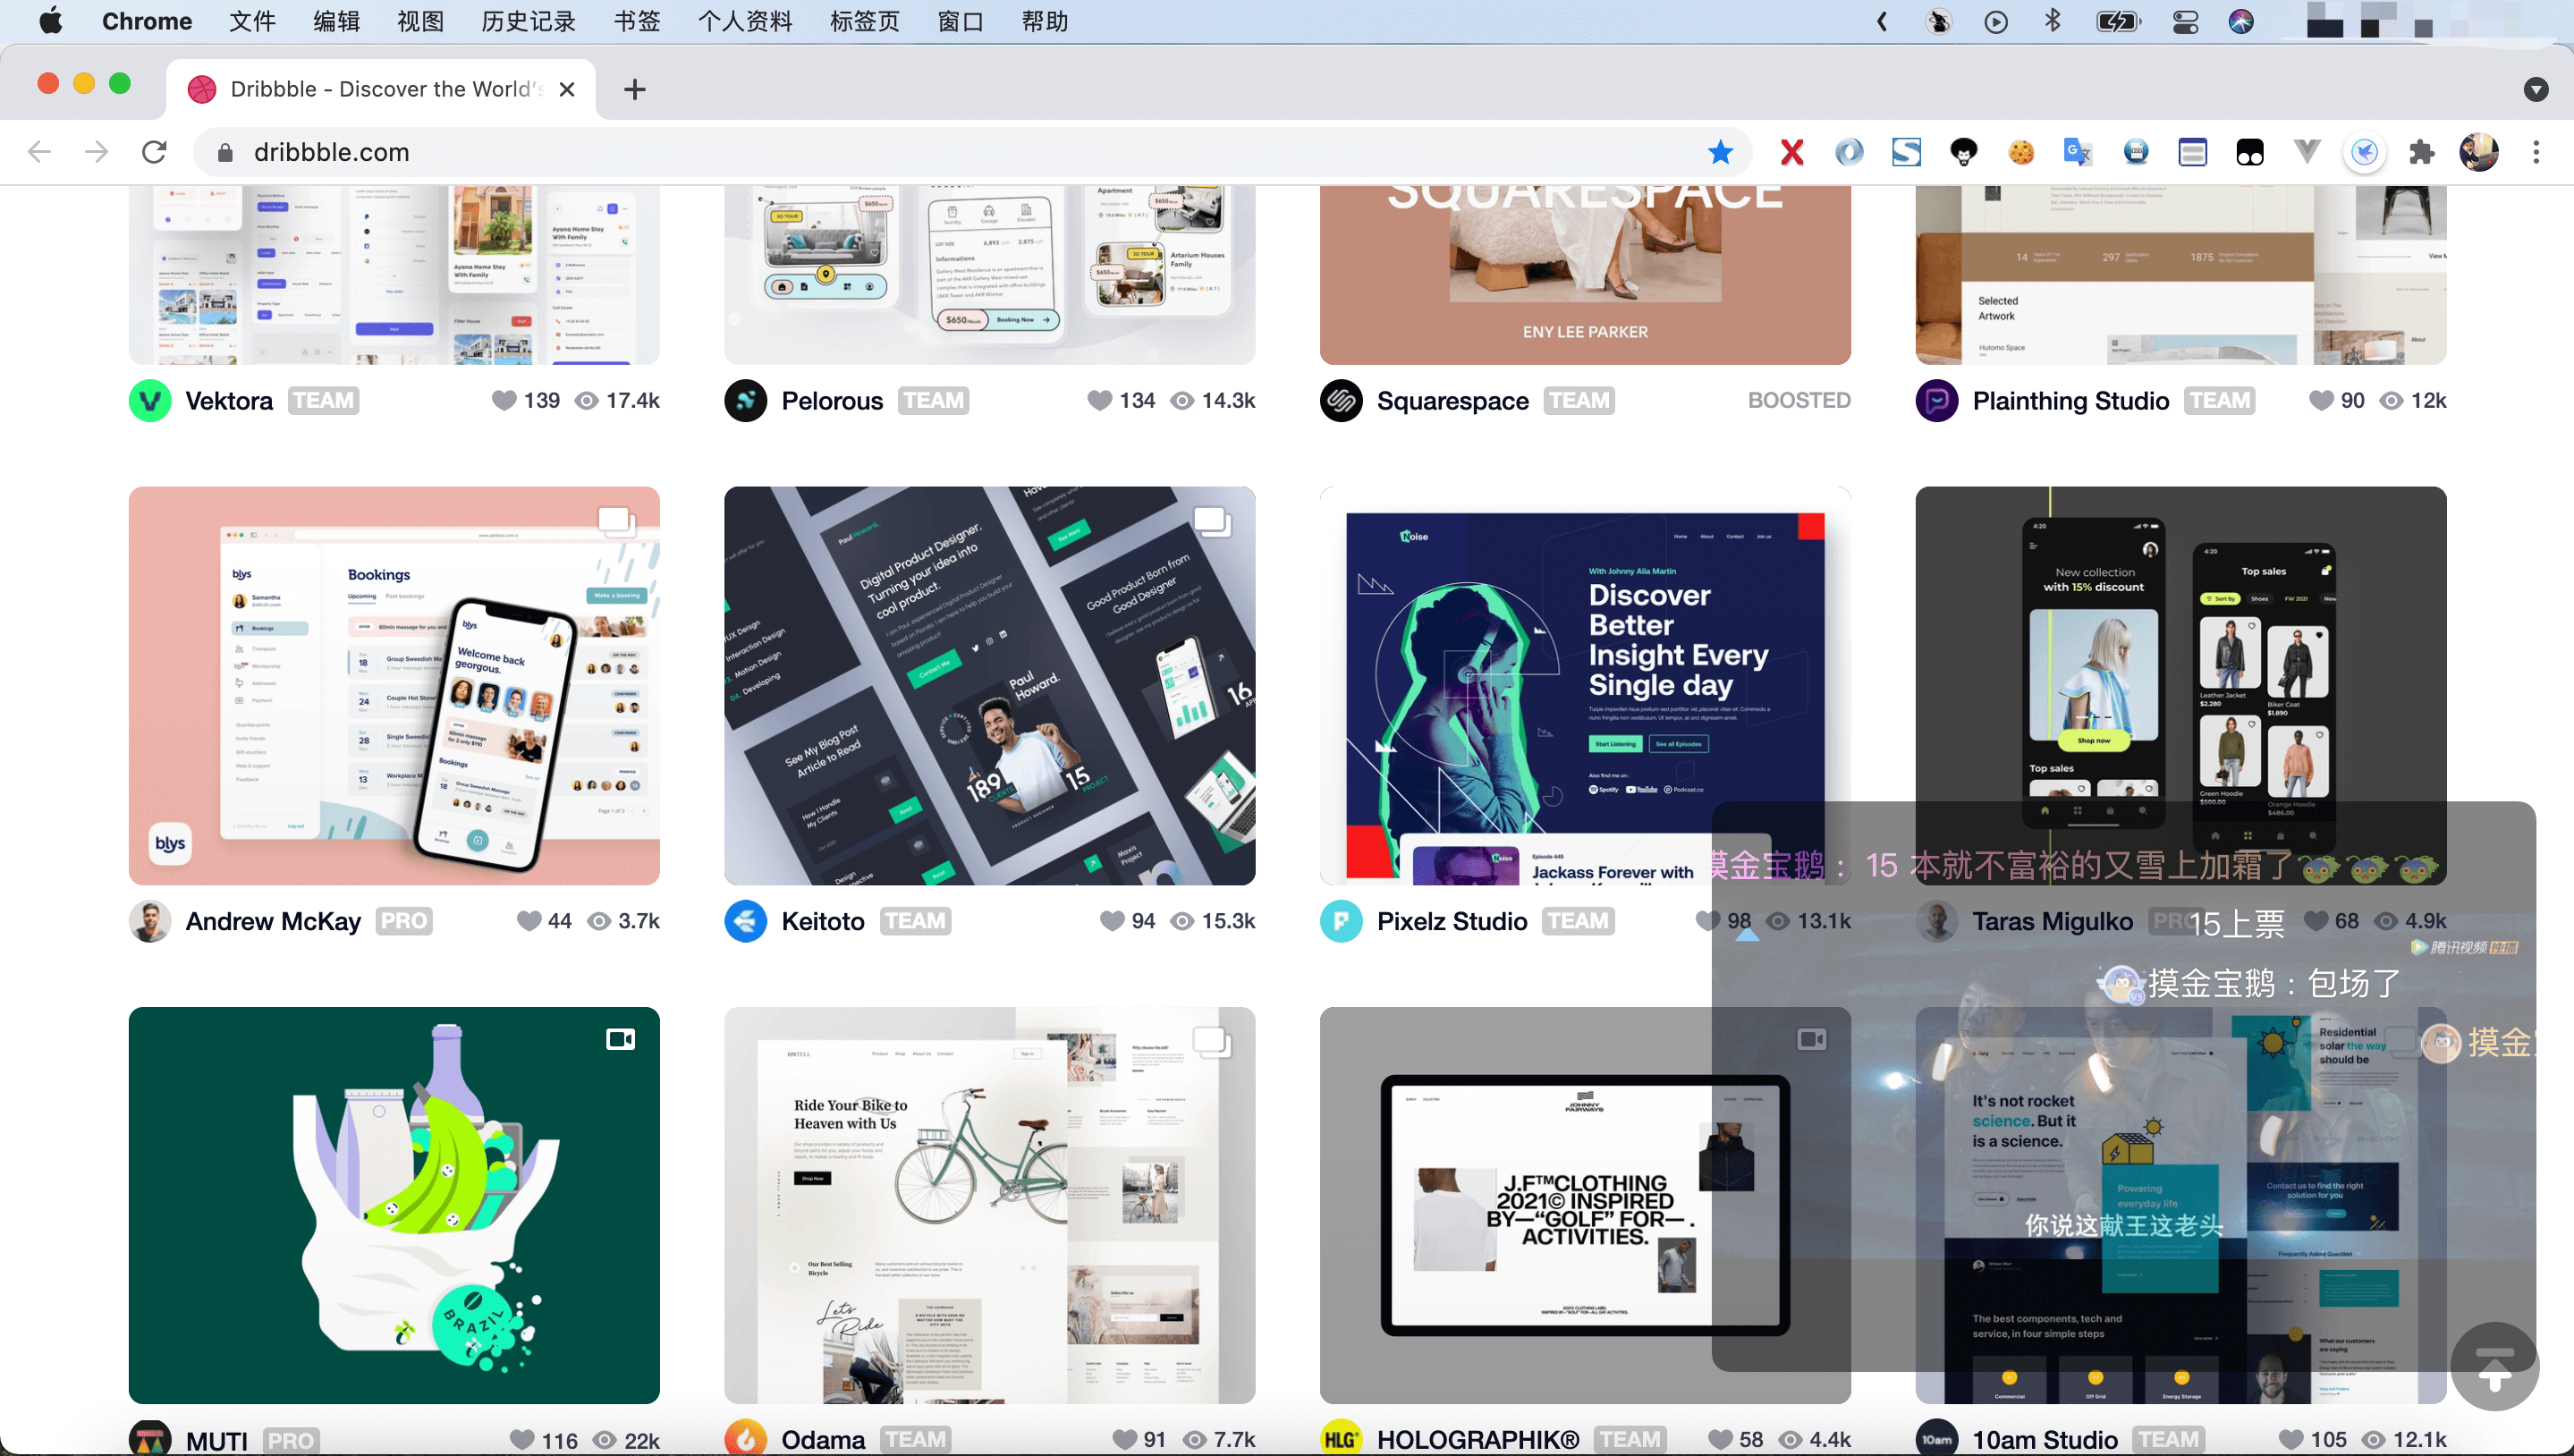Open Chrome three-dot menu
Screen dimensions: 2574x1456
(x=2535, y=152)
